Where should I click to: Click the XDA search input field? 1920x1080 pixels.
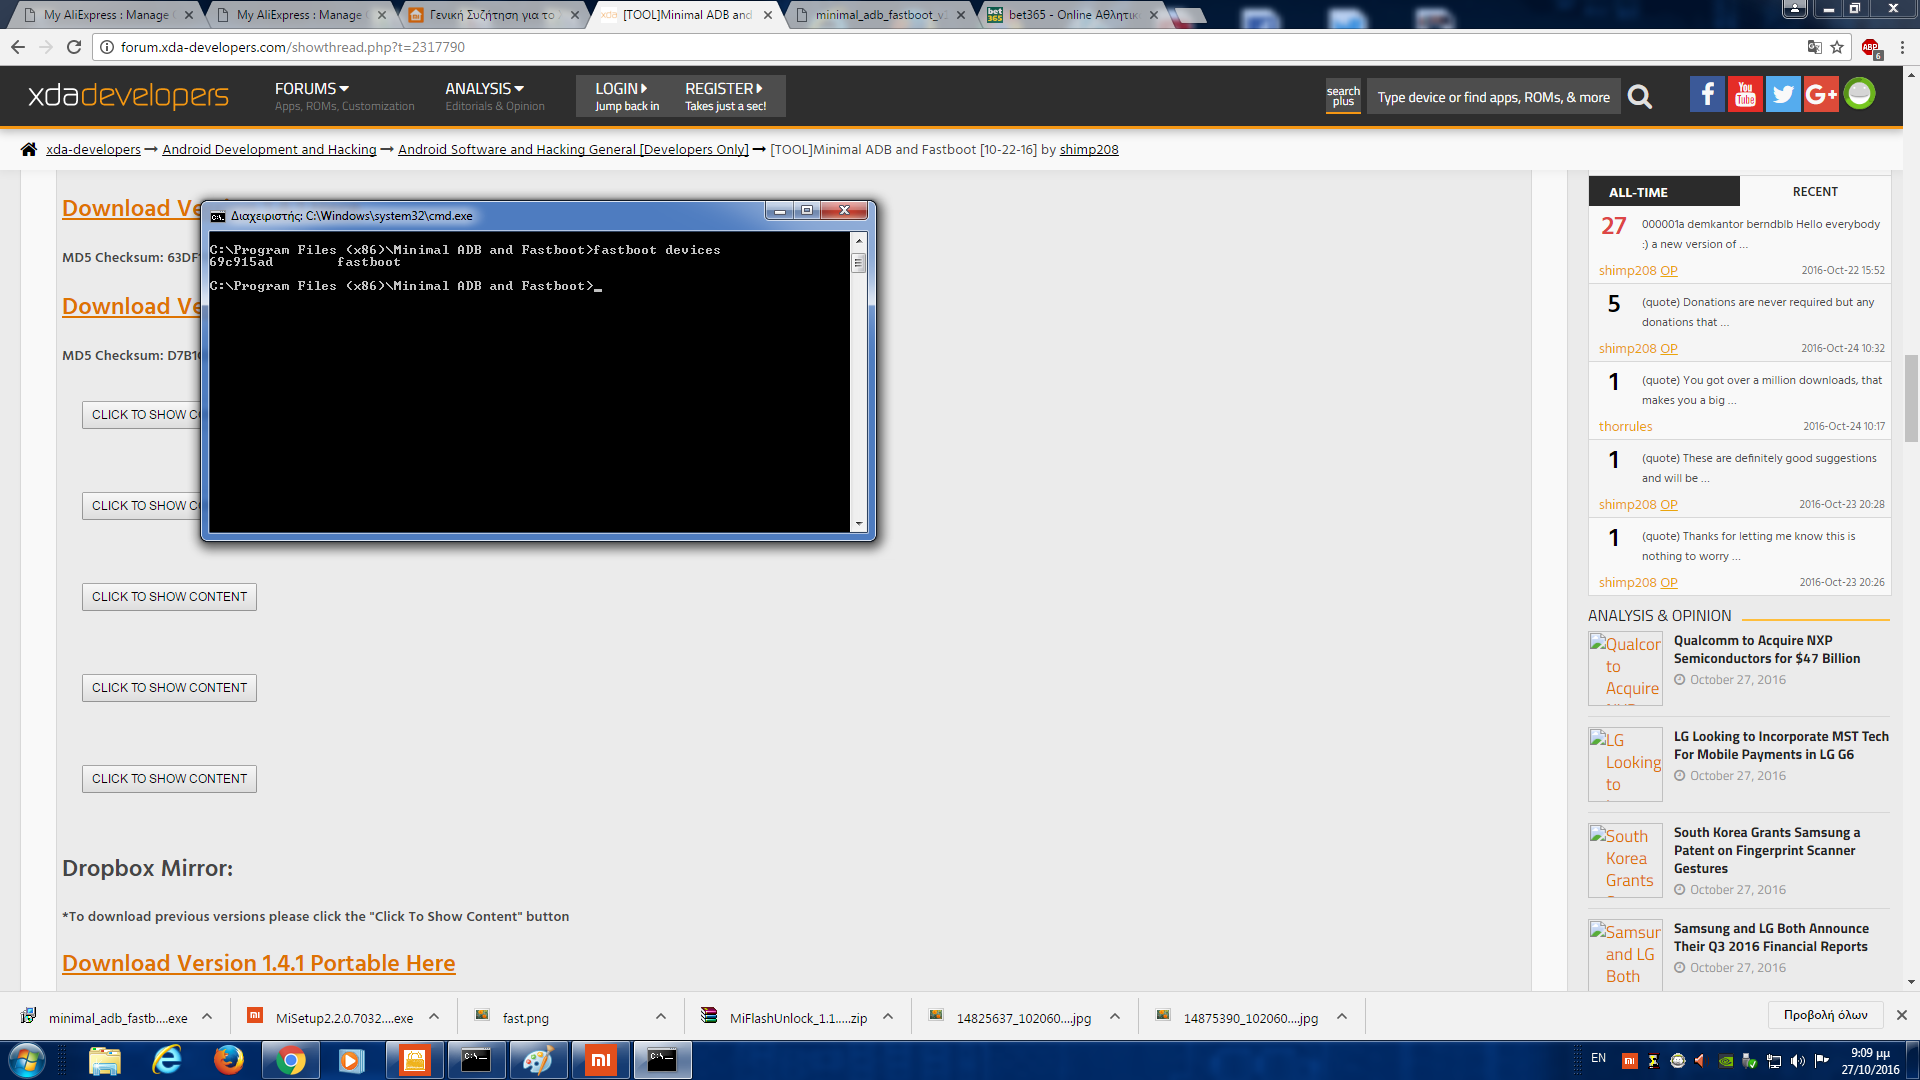(1492, 97)
